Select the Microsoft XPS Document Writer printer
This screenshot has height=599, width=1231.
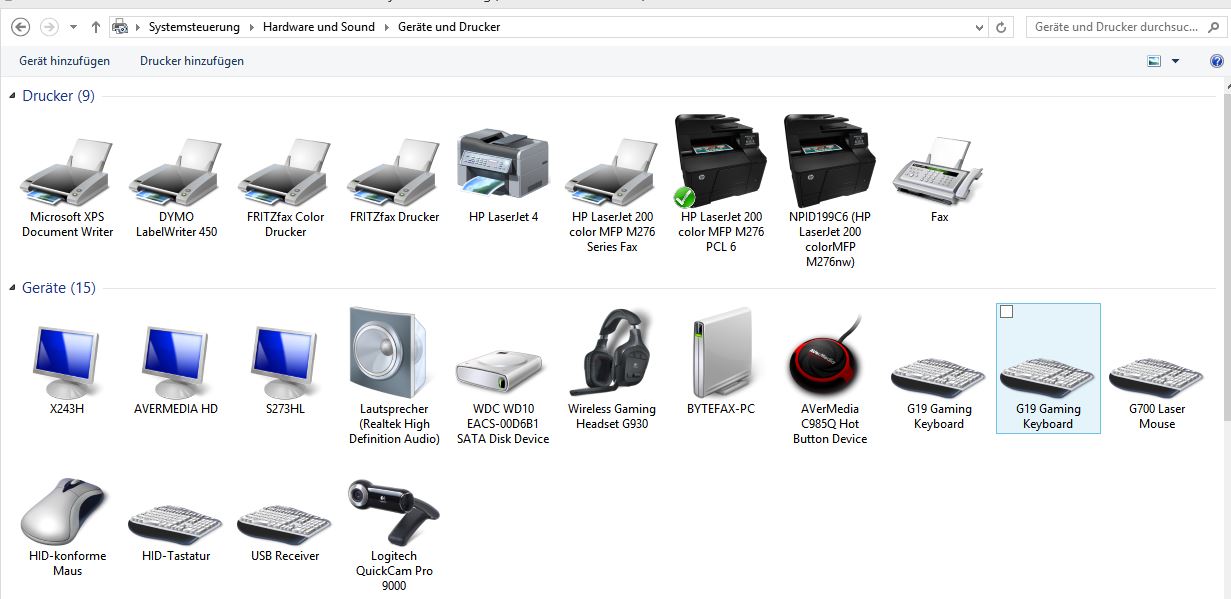tap(67, 188)
